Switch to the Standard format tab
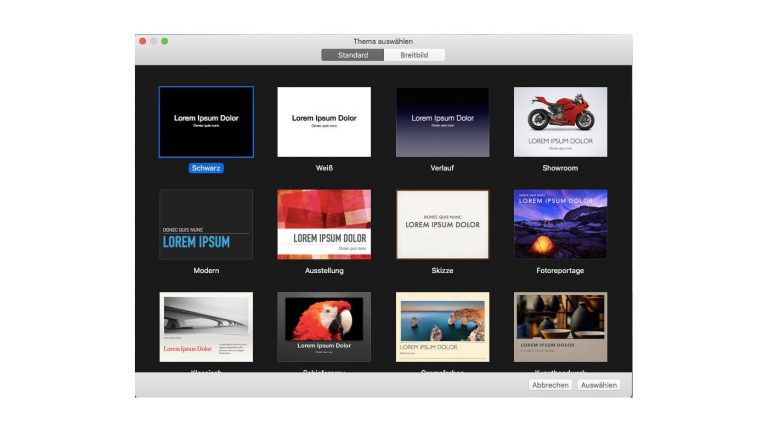This screenshot has height=432, width=768. (x=352, y=55)
